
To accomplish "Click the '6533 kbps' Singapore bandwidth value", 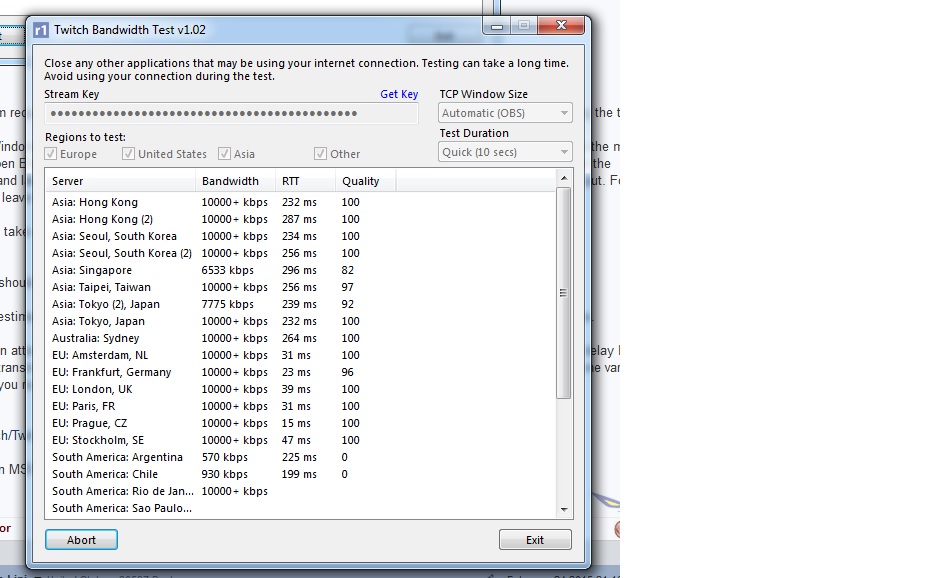I will click(x=228, y=270).
